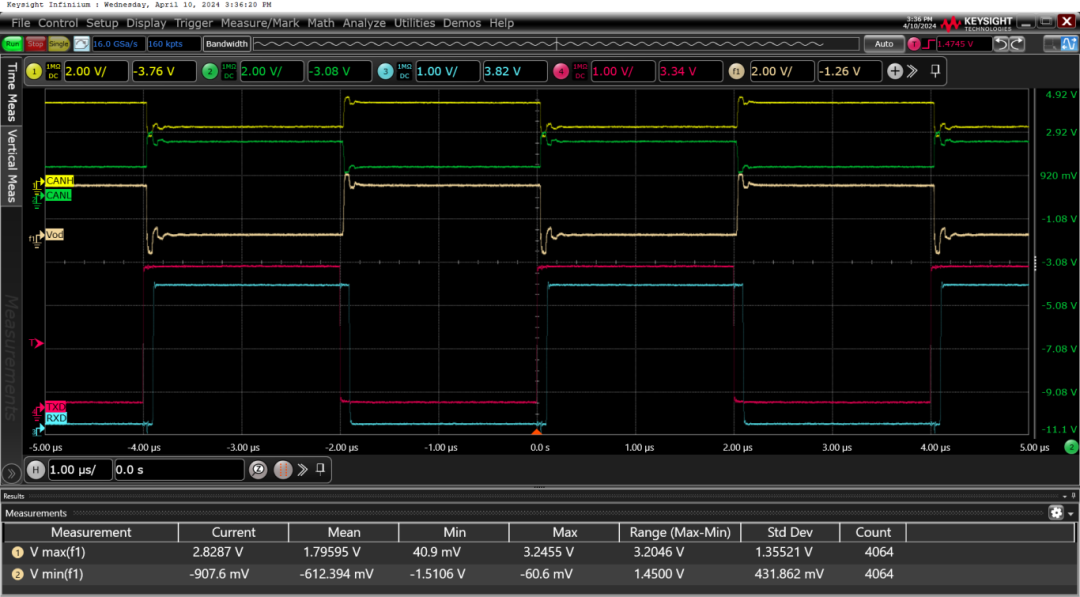This screenshot has height=597, width=1080.
Task: Click the Auto trigger mode button
Action: pyautogui.click(x=883, y=44)
